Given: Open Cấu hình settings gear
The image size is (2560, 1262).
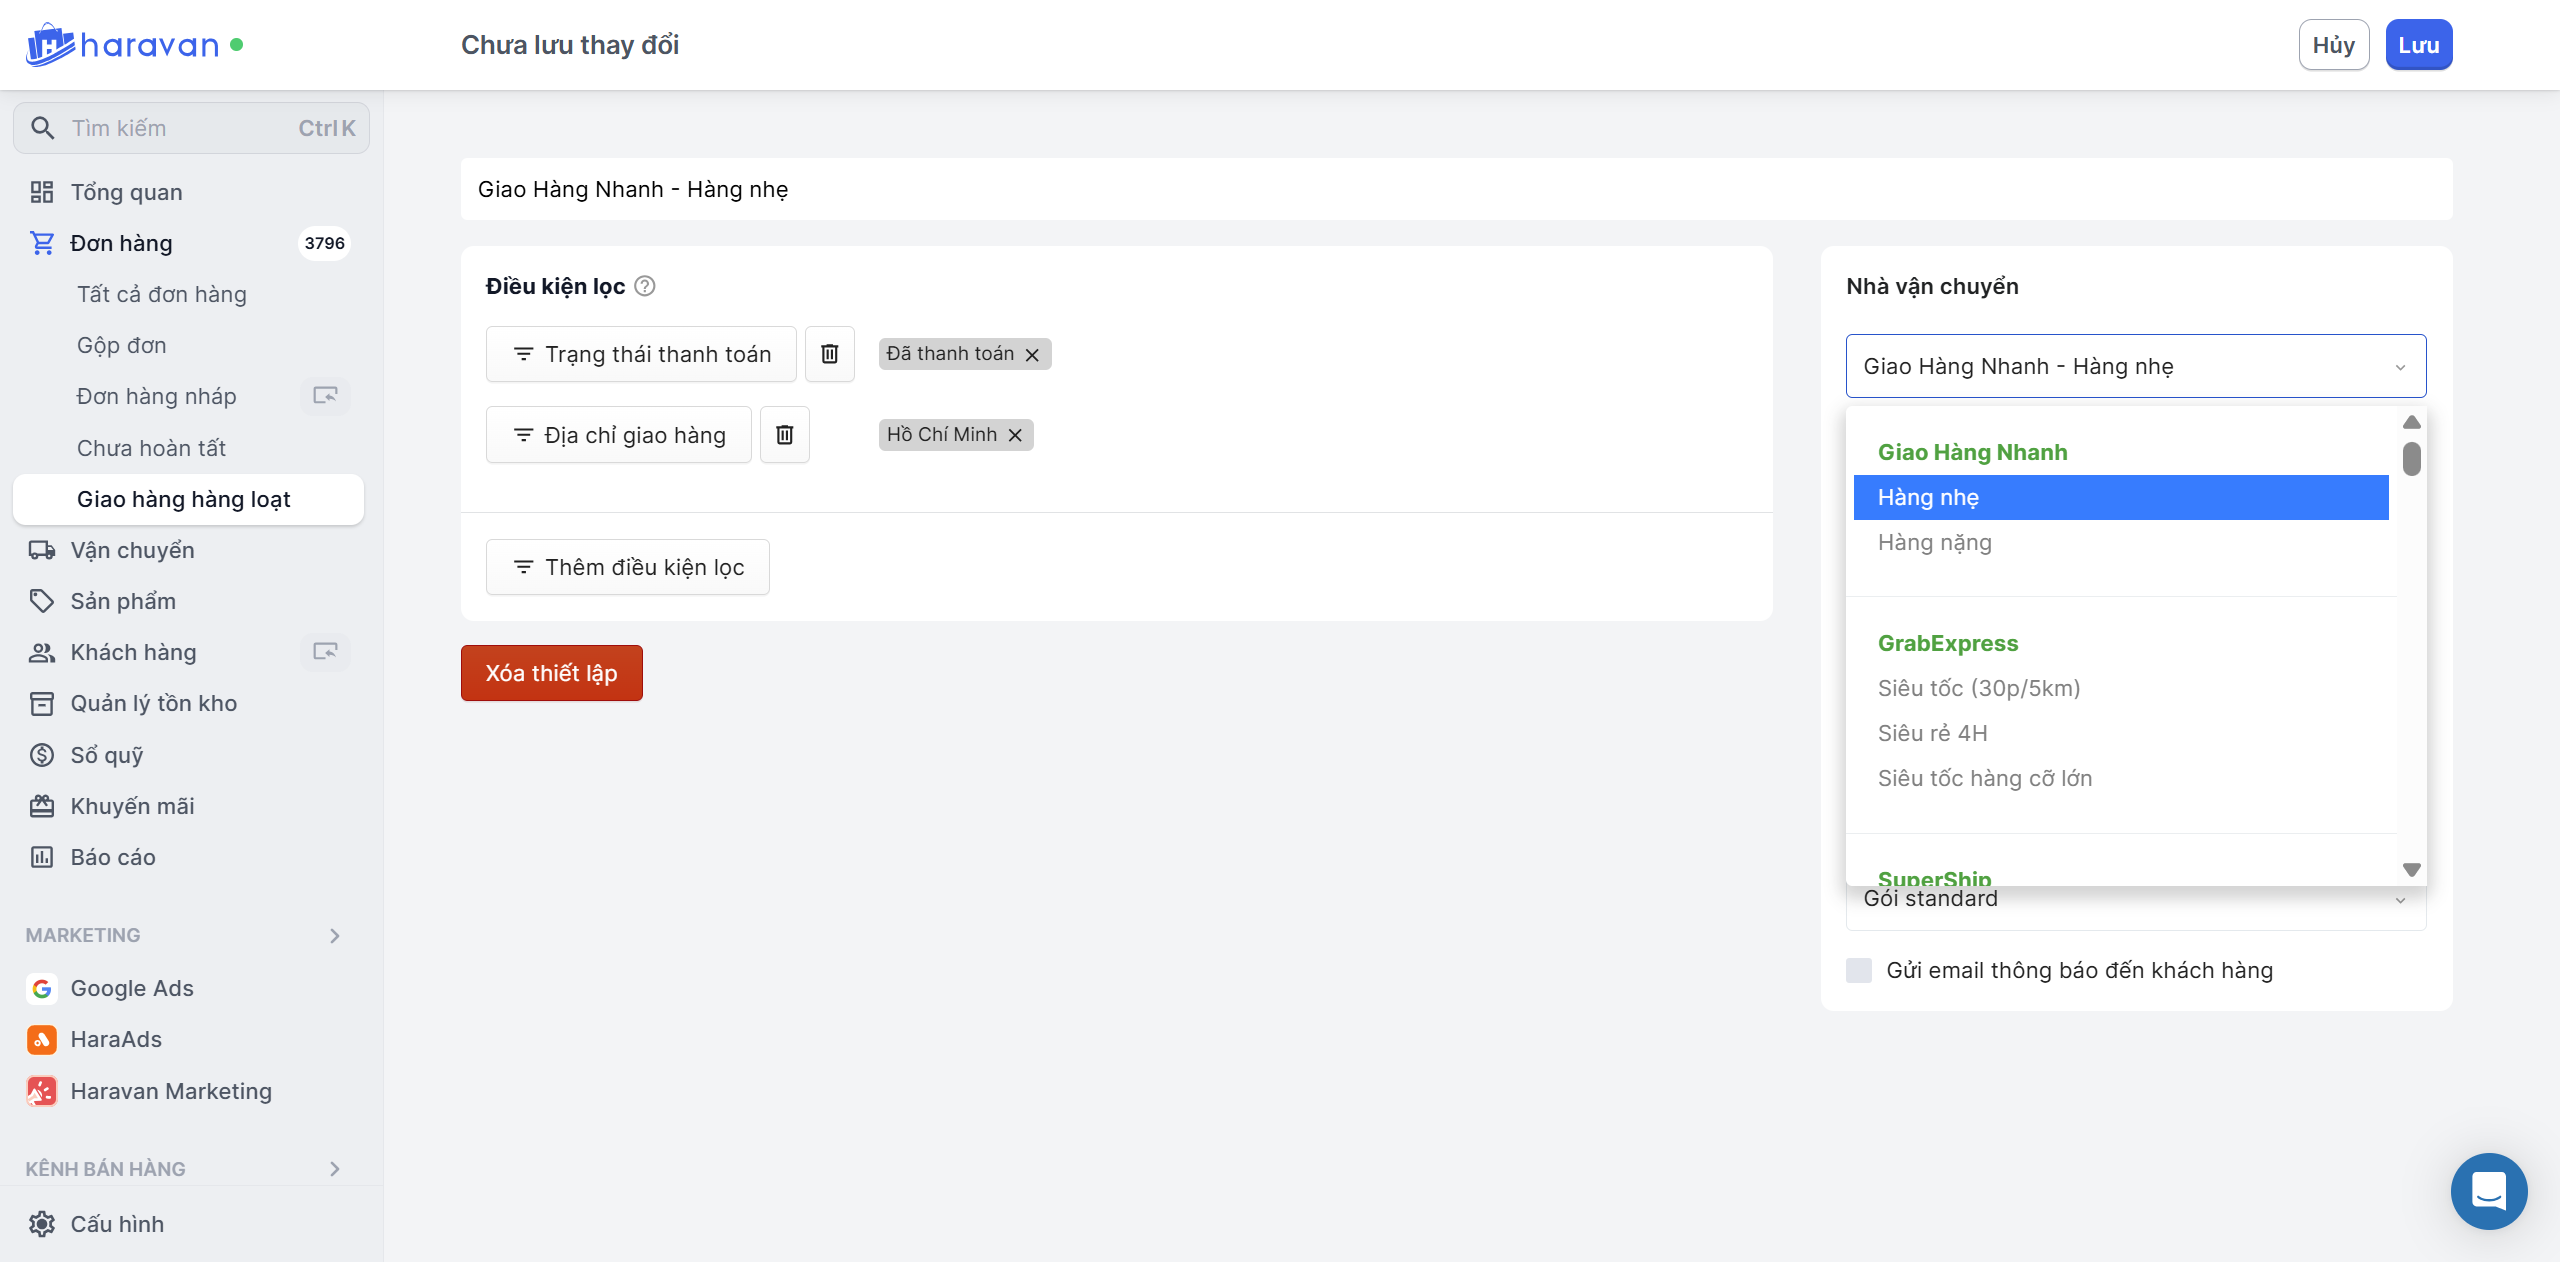Looking at the screenshot, I should pos(42,1224).
